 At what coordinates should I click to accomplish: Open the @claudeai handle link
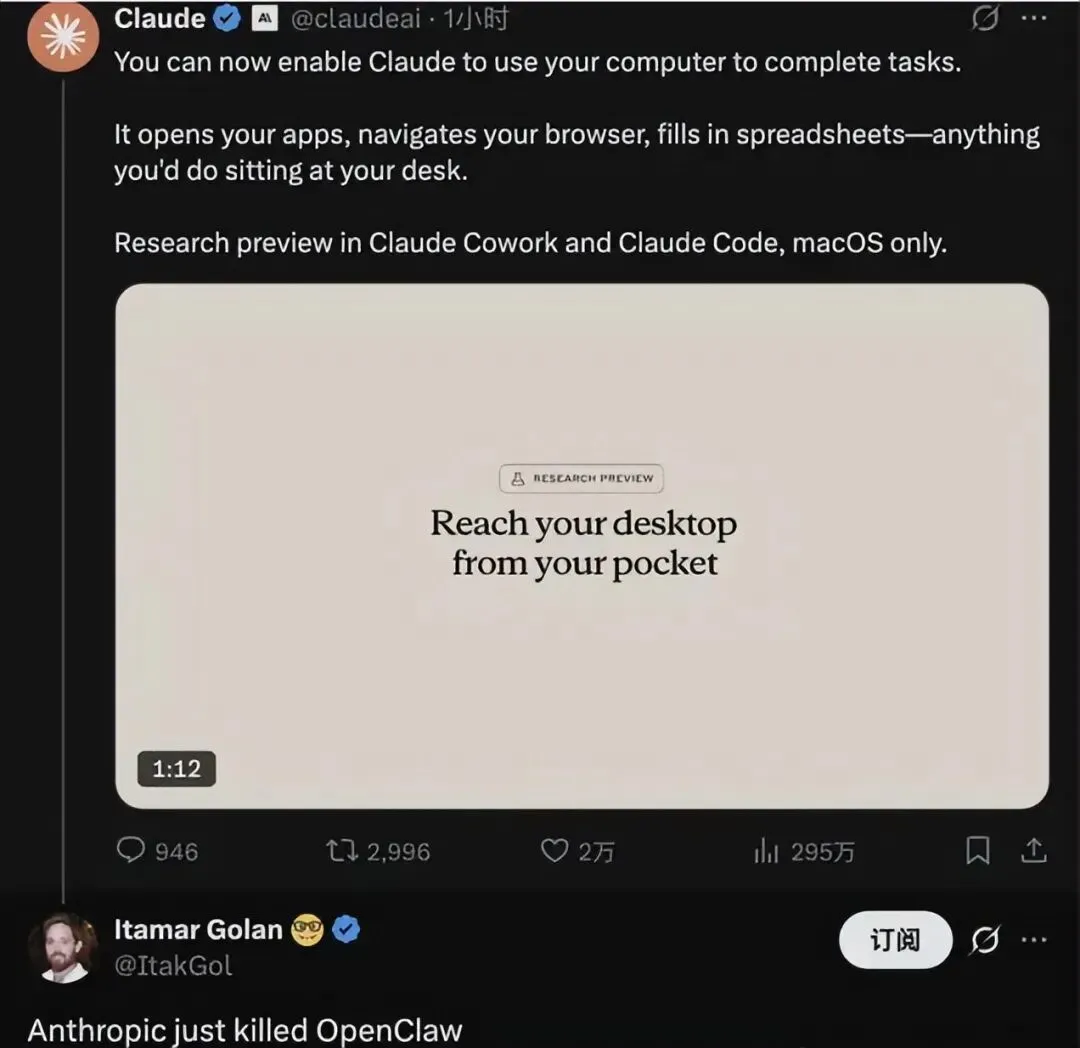(x=355, y=18)
